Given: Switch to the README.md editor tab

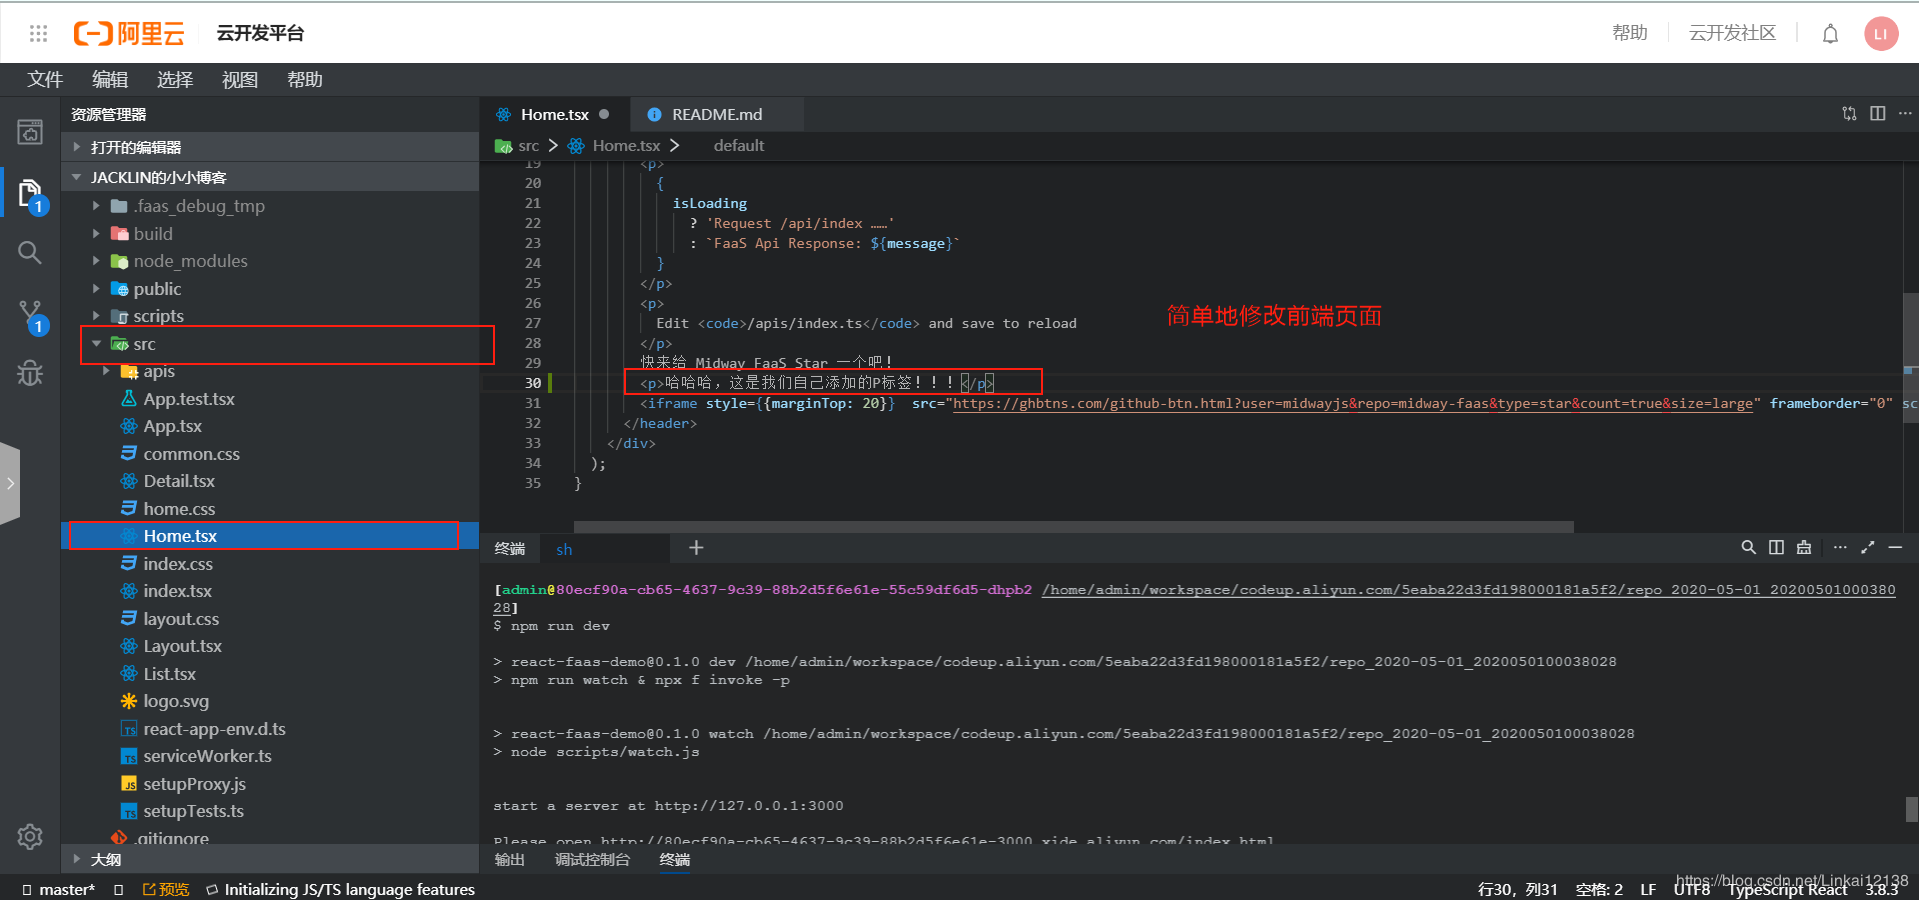Looking at the screenshot, I should coord(716,114).
